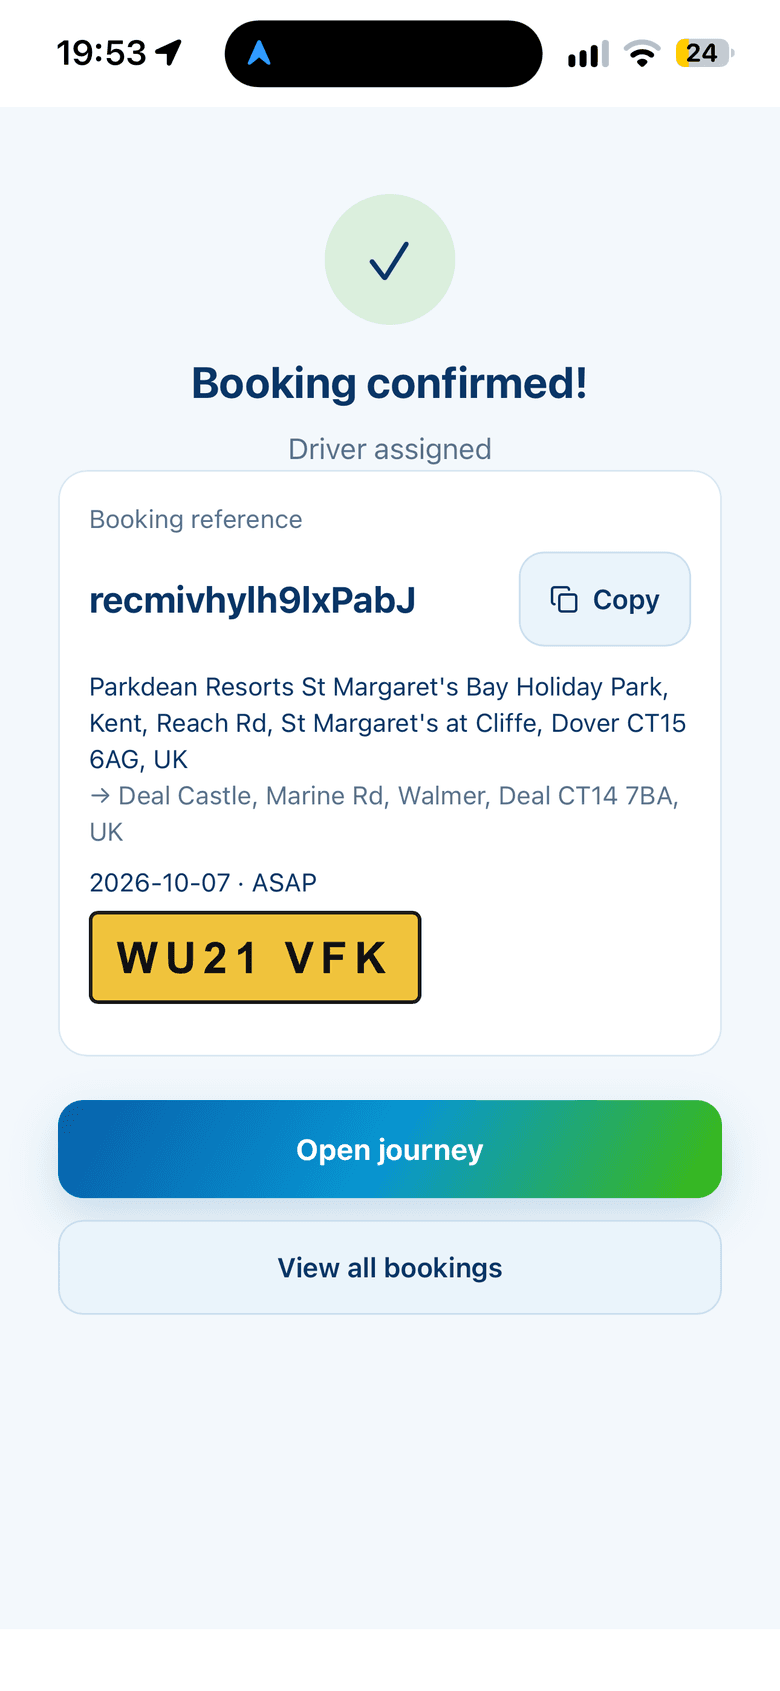Tap the arrow before Deal Castle destination

pos(100,796)
